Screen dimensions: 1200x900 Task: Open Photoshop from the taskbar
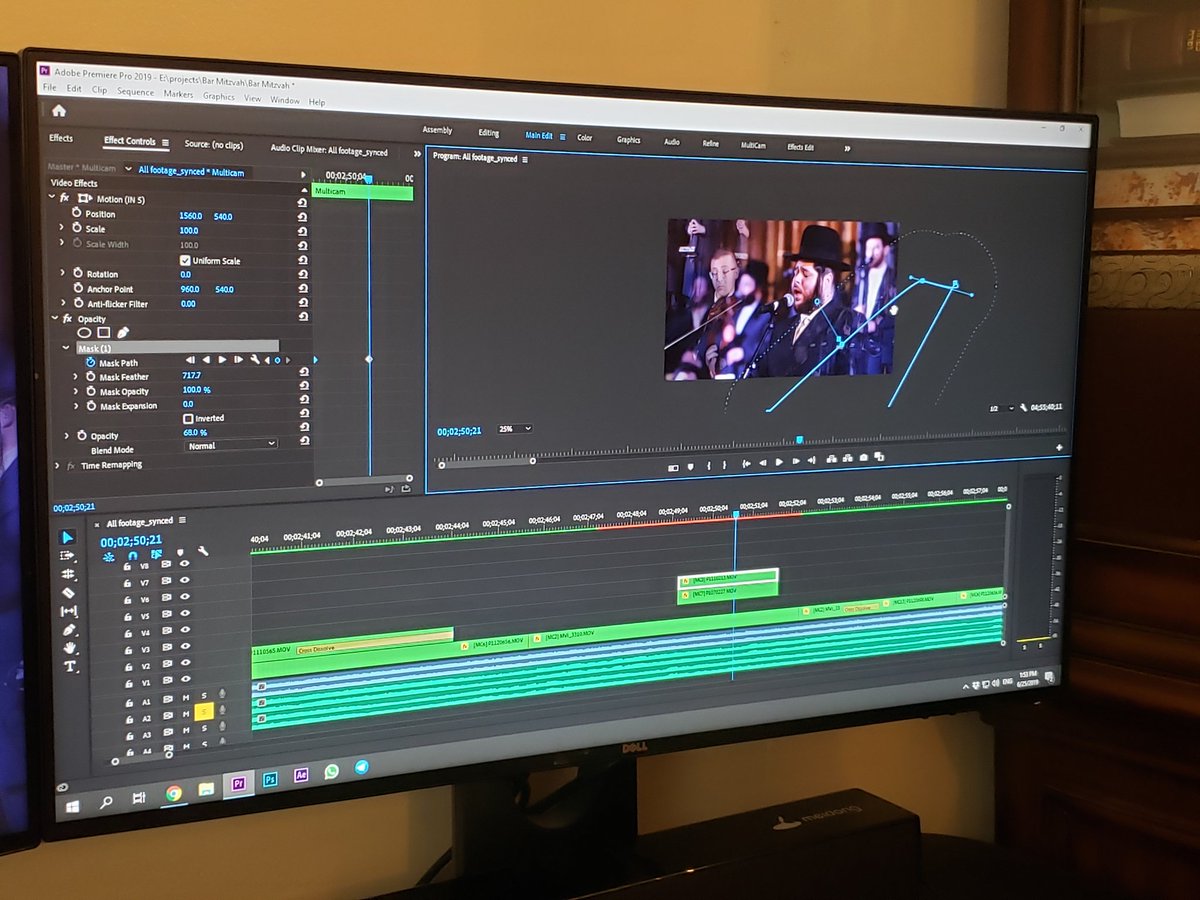point(269,779)
